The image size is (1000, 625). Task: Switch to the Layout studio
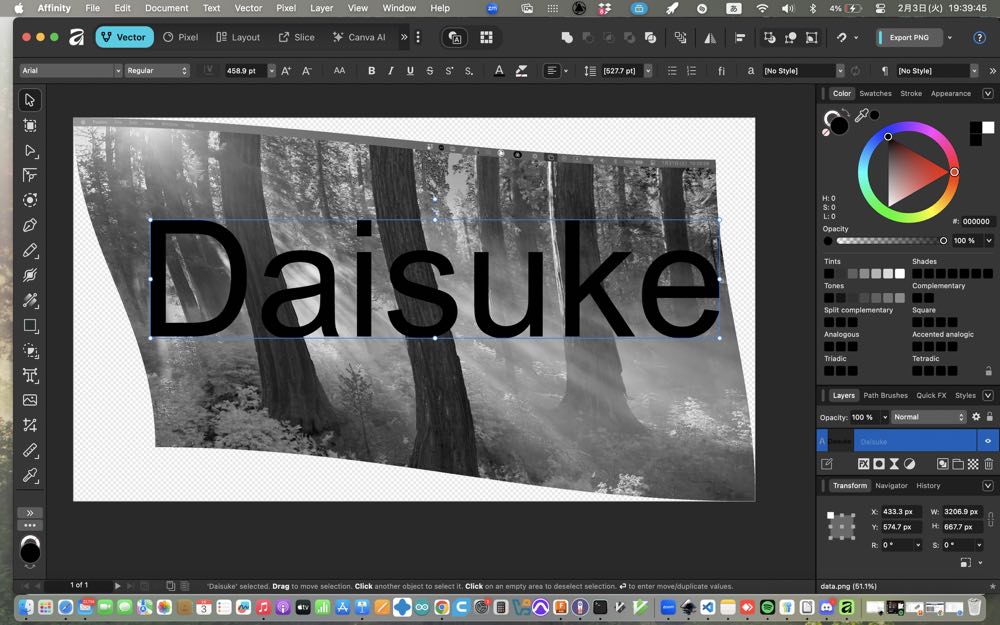tap(238, 38)
